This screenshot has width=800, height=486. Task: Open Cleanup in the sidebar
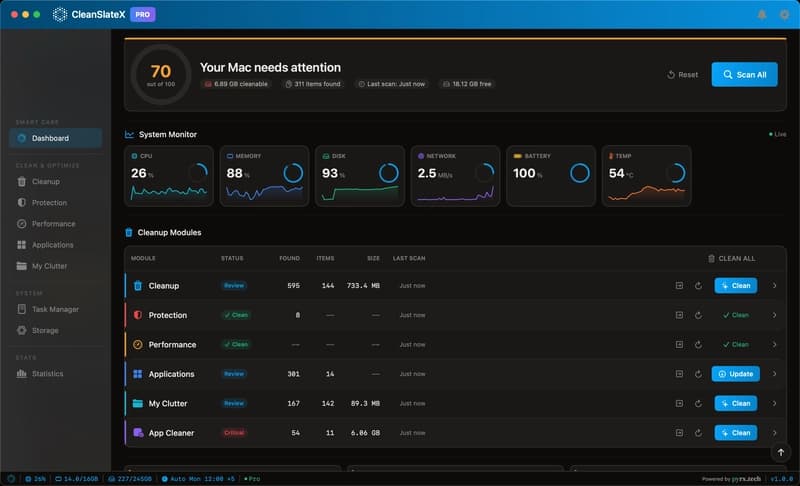[56, 182]
